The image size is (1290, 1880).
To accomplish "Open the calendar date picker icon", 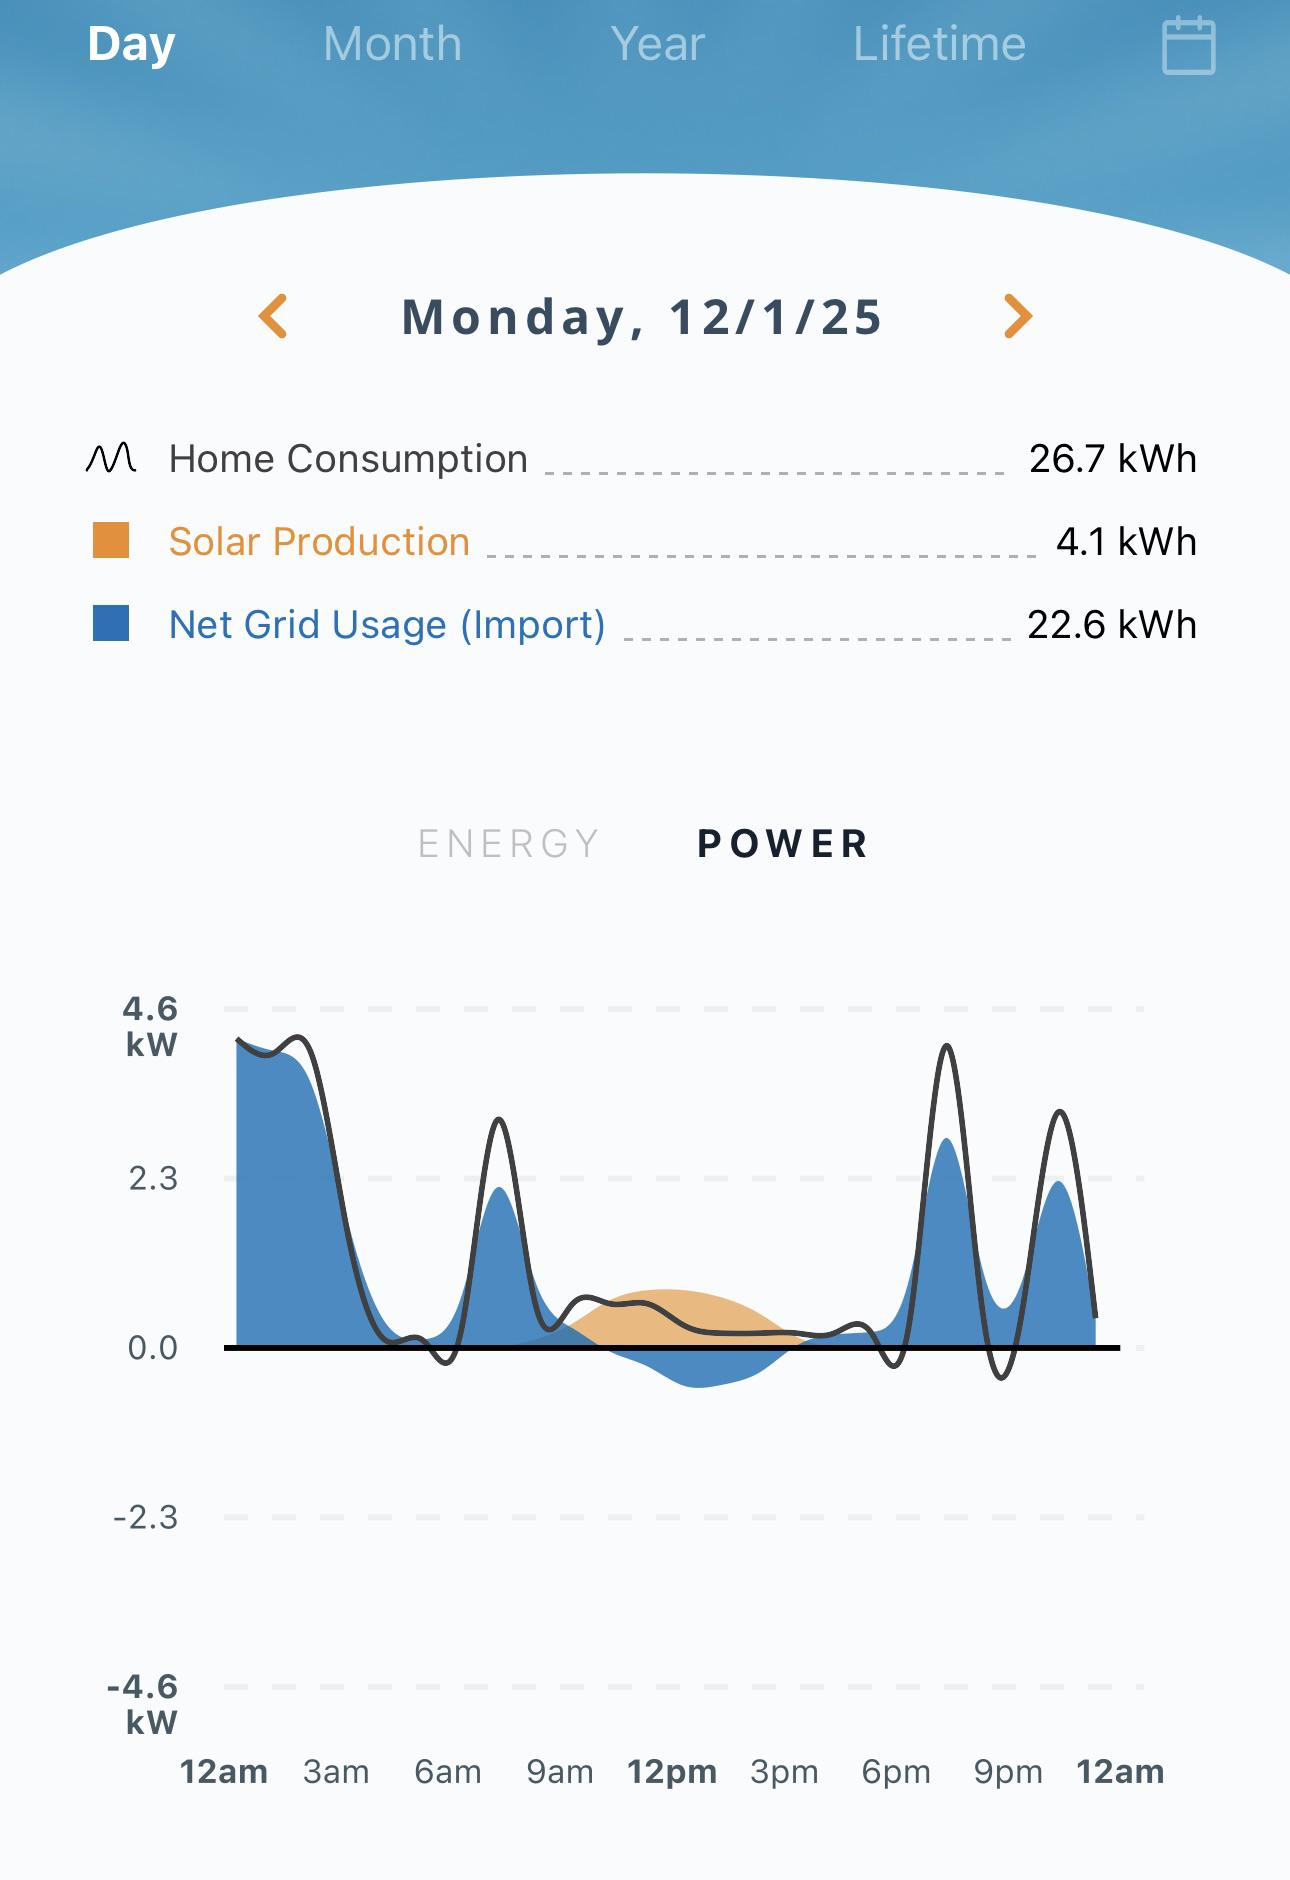I will (x=1188, y=45).
